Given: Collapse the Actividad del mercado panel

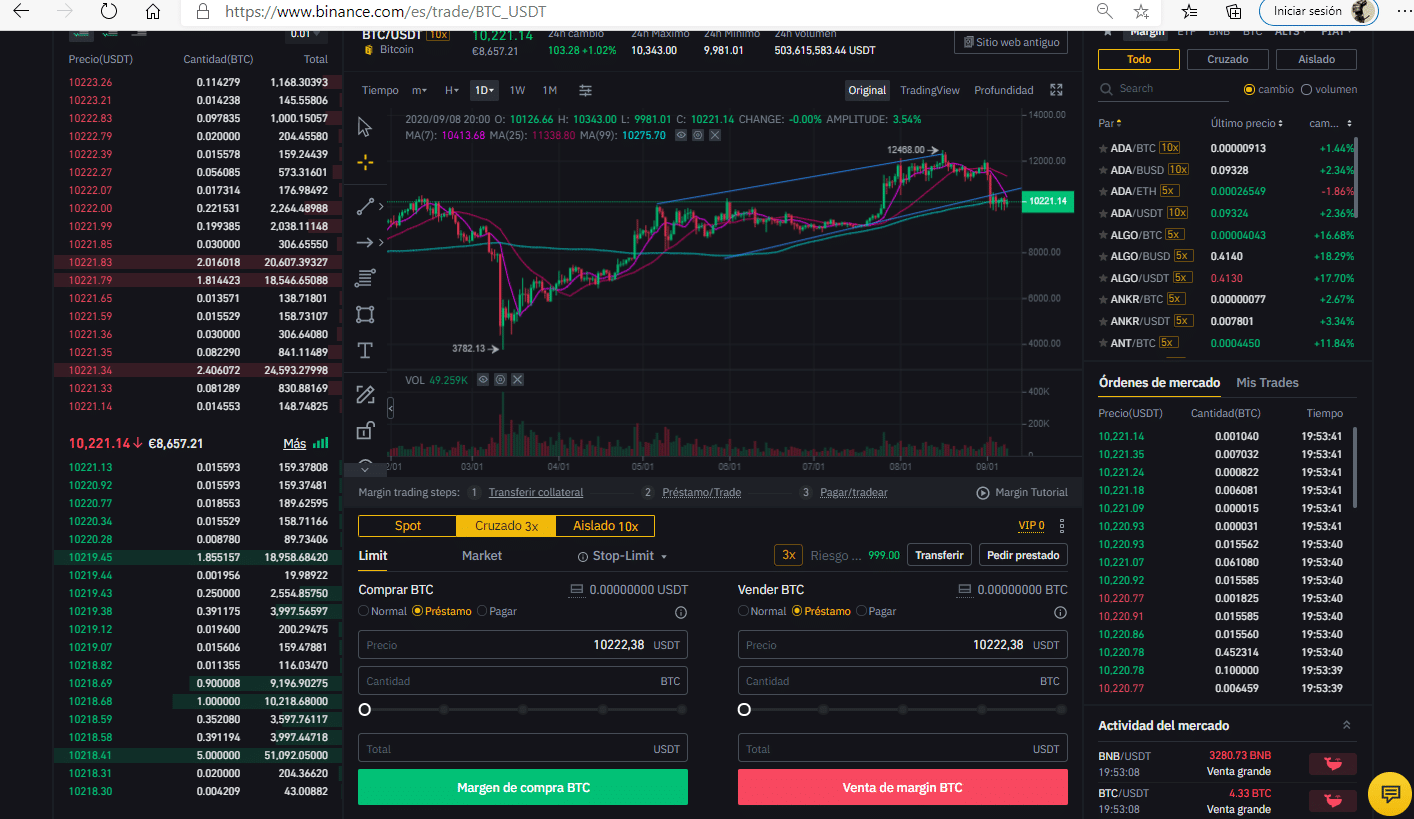Looking at the screenshot, I should point(1346,725).
